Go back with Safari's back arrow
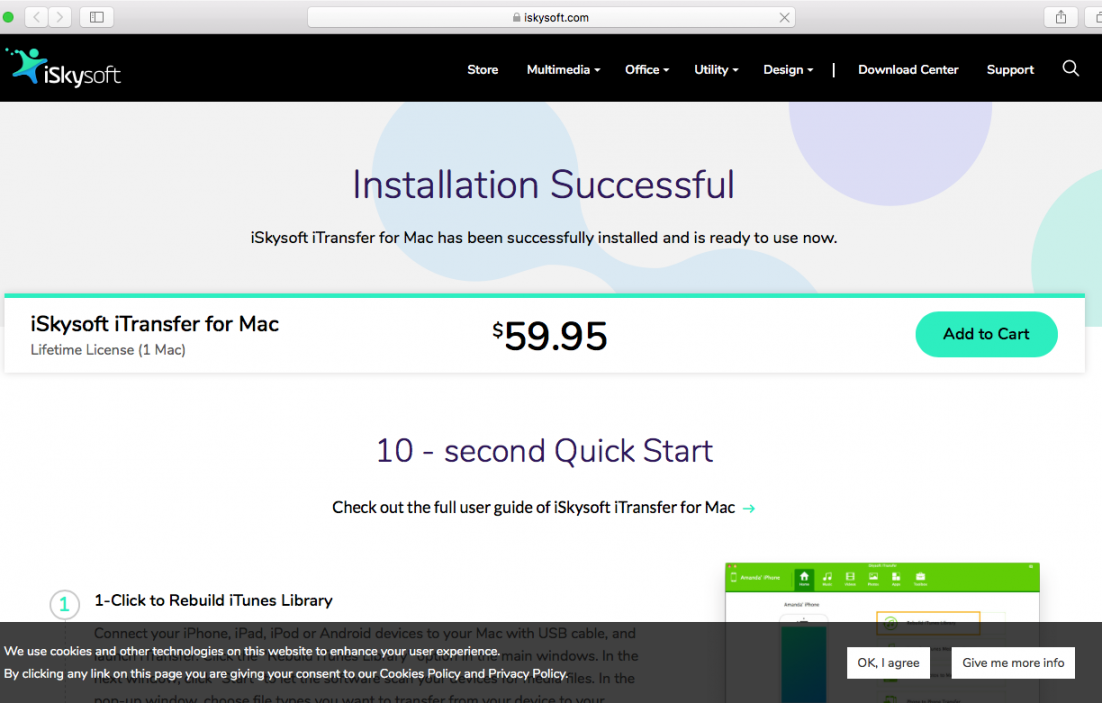The image size is (1102, 703). 37,17
